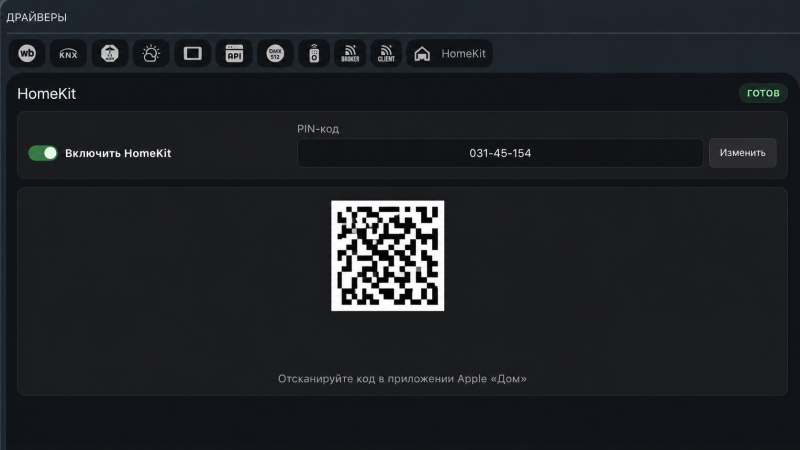This screenshot has width=800, height=450.
Task: Click the Изменить button
Action: click(742, 153)
